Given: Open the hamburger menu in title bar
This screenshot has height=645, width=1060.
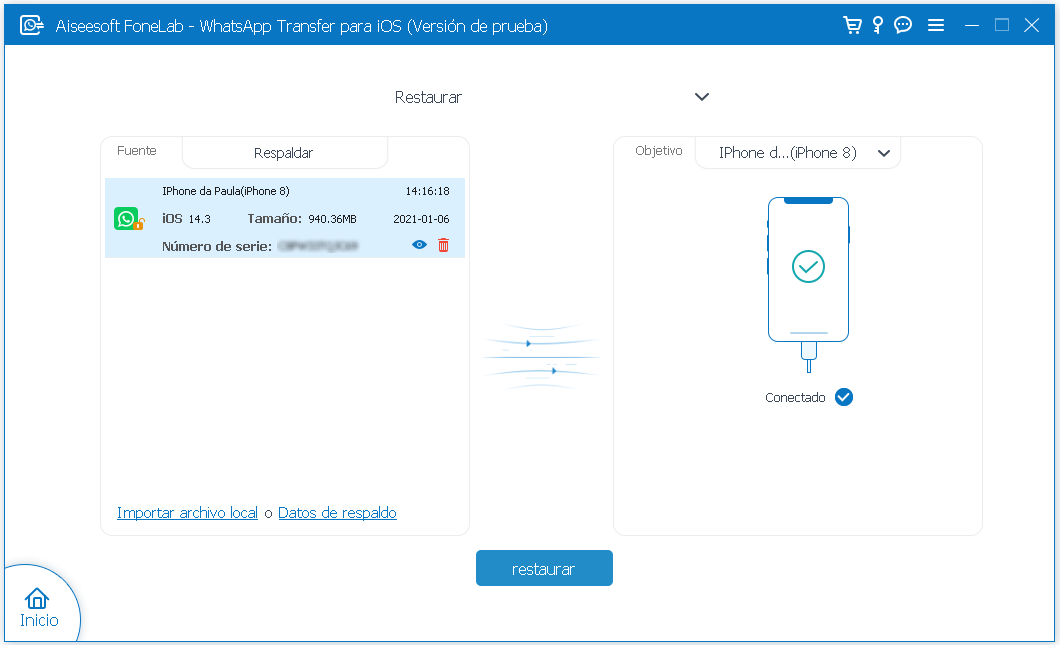Looking at the screenshot, I should coord(936,26).
